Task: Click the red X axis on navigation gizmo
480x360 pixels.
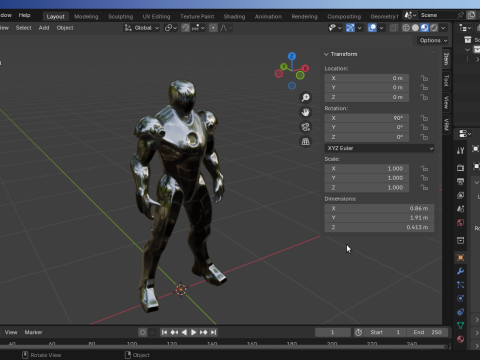Action: point(305,68)
